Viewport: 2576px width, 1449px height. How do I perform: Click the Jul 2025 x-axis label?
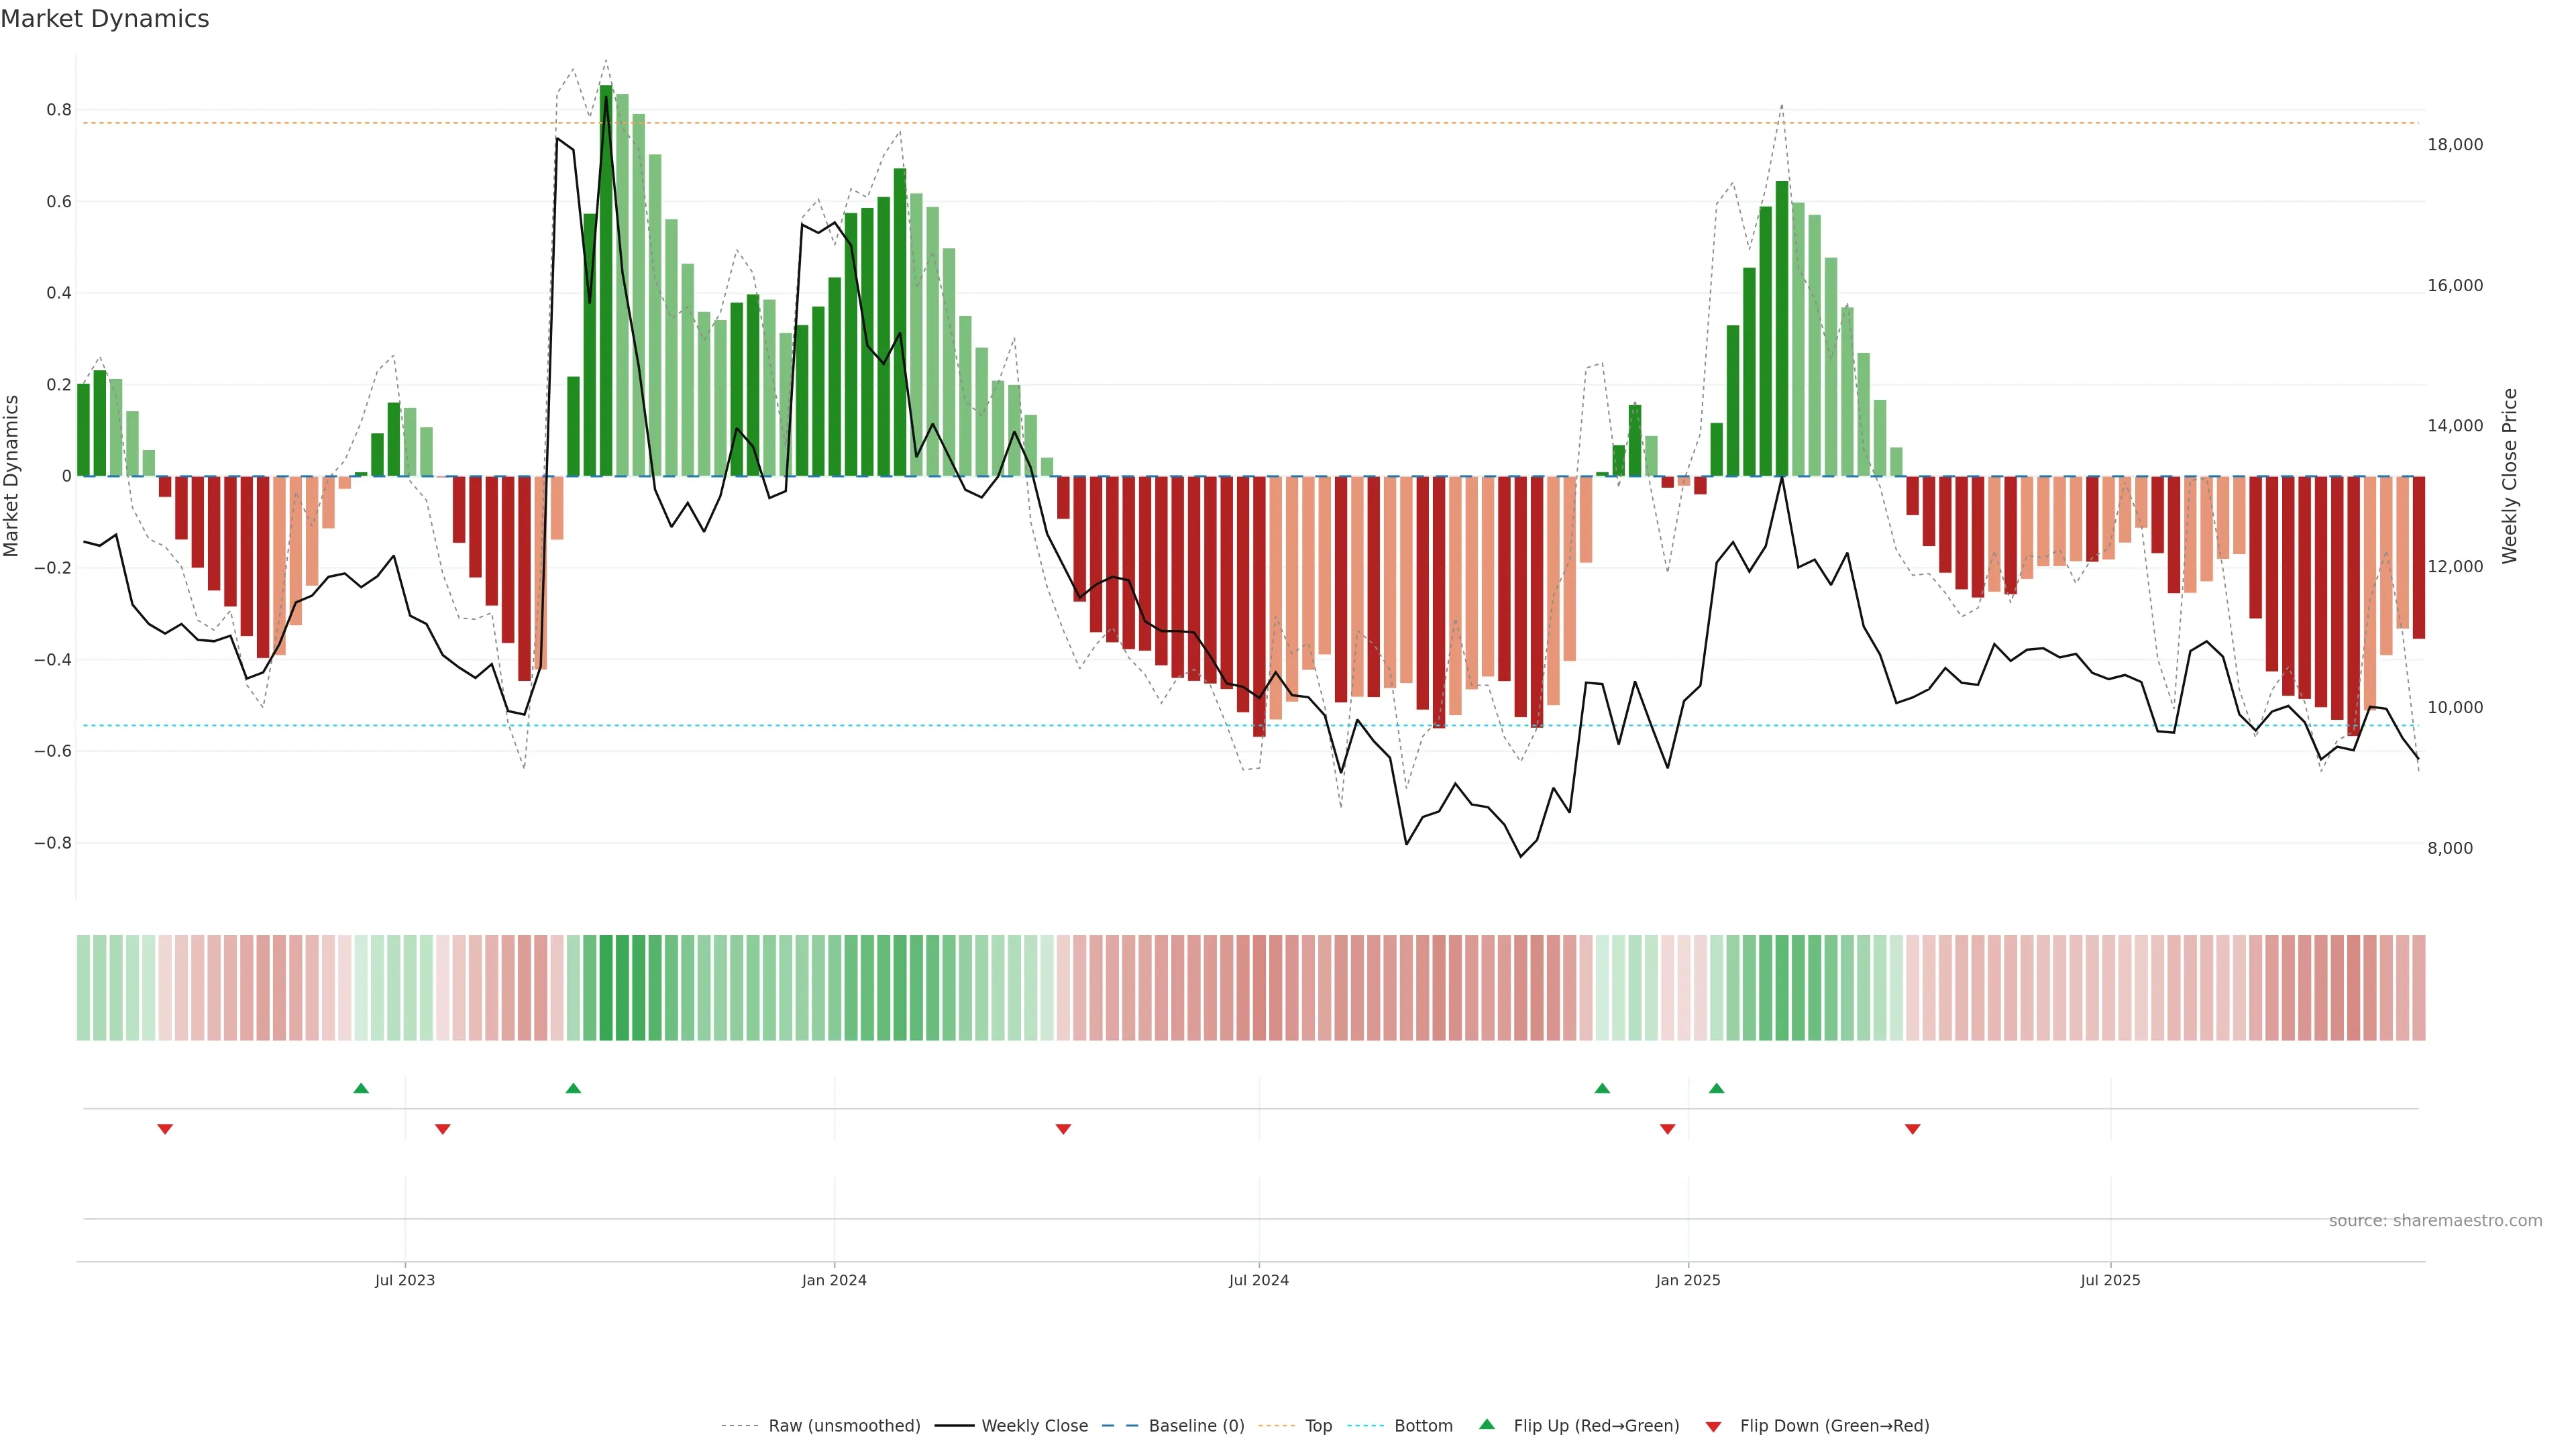coord(2110,1280)
